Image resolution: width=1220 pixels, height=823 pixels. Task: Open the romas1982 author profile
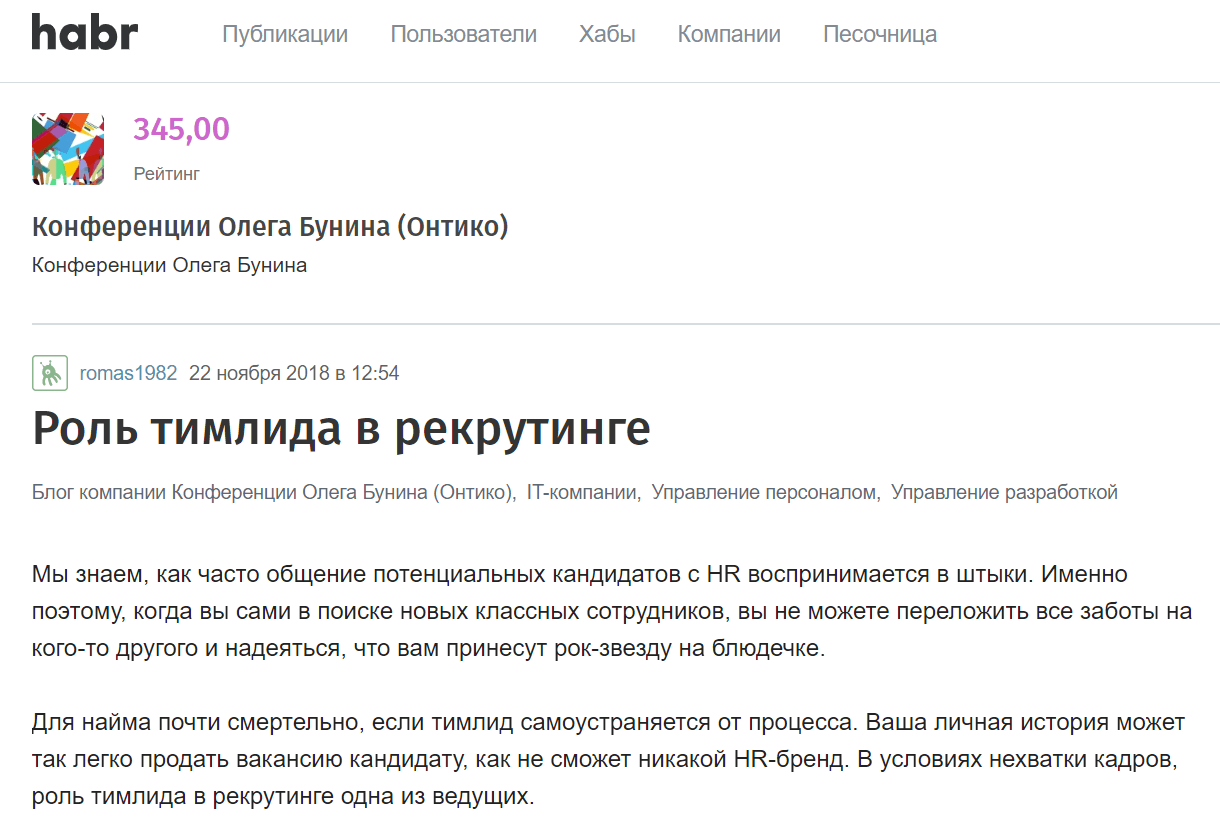click(128, 373)
